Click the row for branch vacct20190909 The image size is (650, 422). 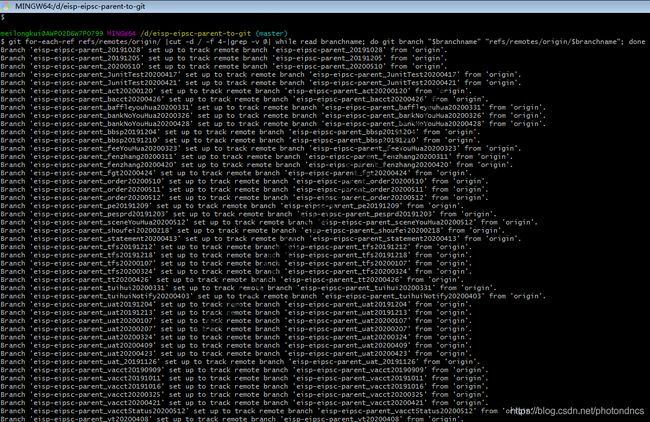click(x=244, y=370)
